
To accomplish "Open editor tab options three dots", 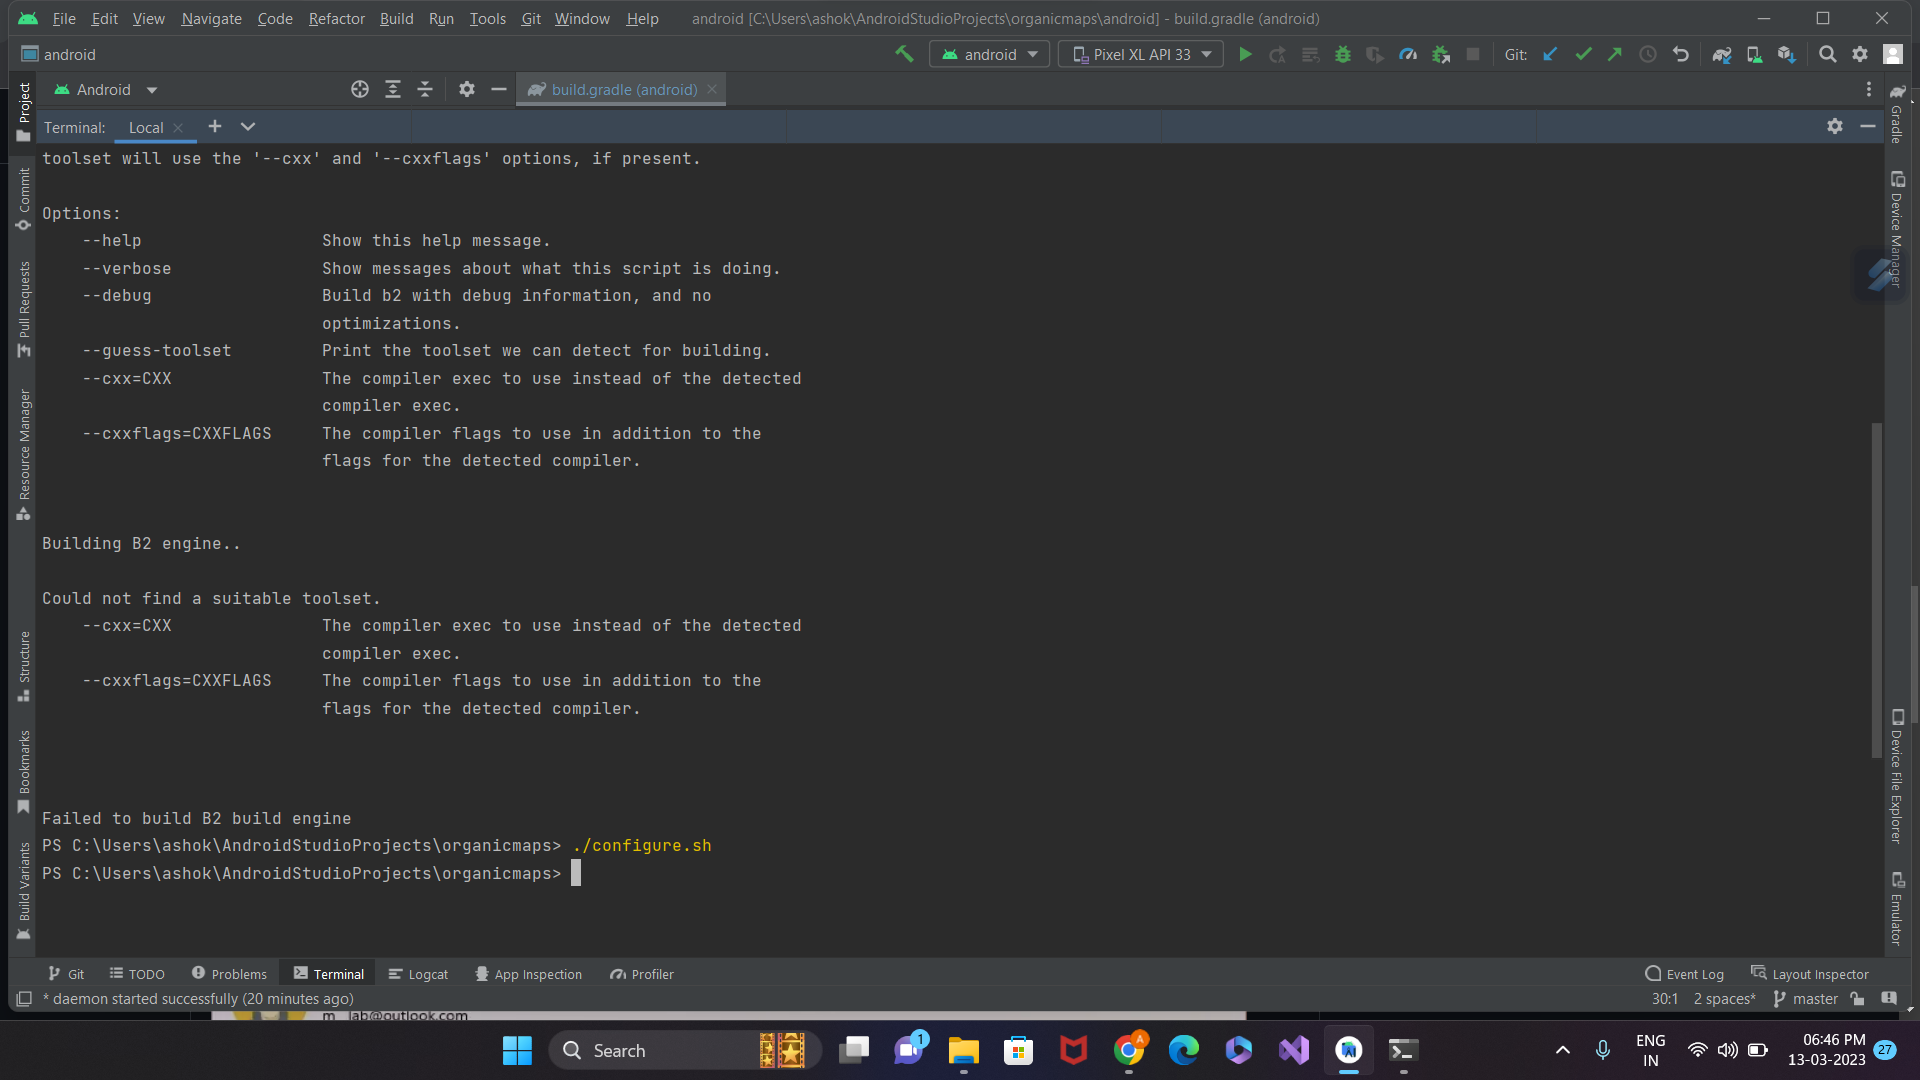I will pos(1869,89).
